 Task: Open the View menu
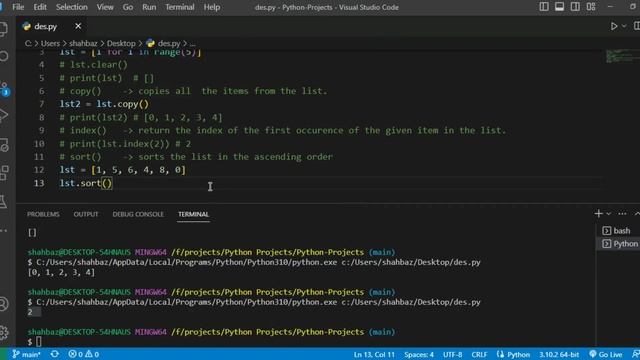point(105,7)
